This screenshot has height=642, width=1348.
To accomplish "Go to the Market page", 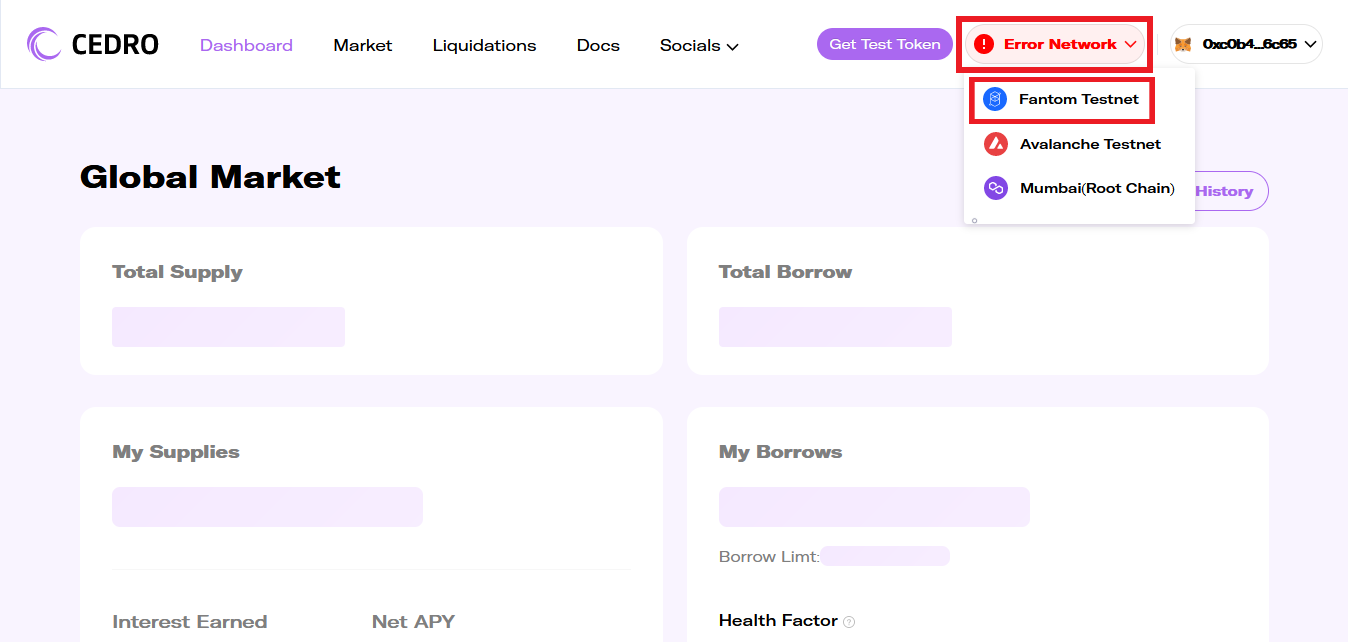I will 363,45.
